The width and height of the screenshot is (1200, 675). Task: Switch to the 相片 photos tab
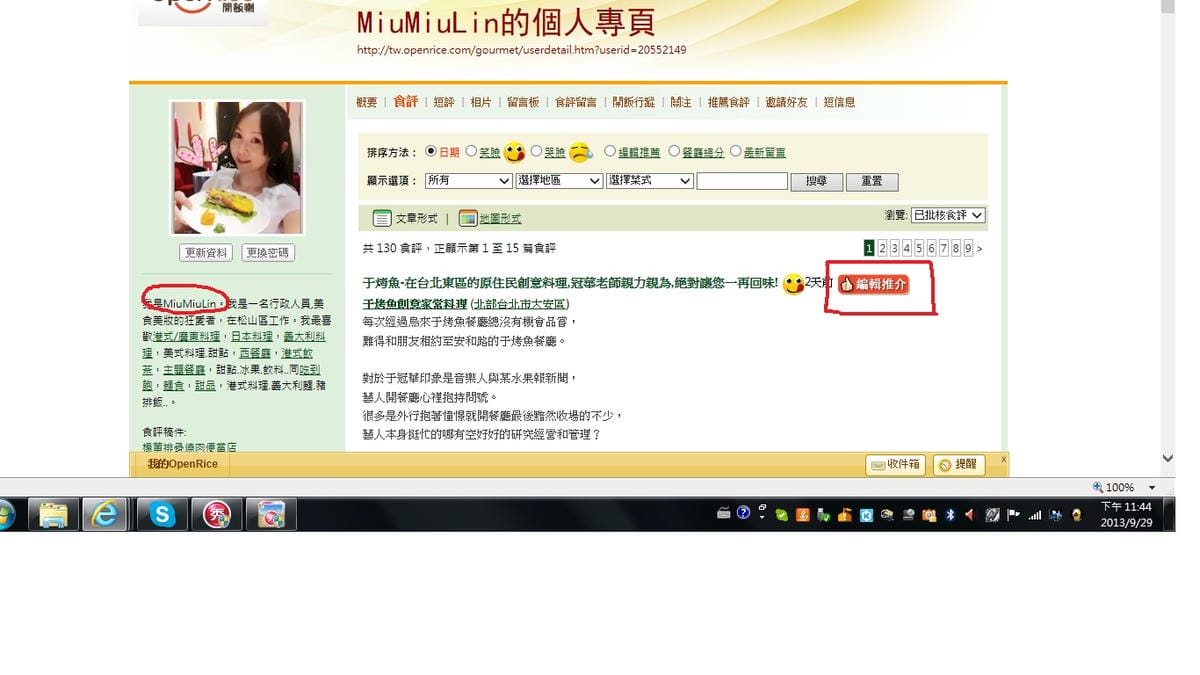click(480, 102)
